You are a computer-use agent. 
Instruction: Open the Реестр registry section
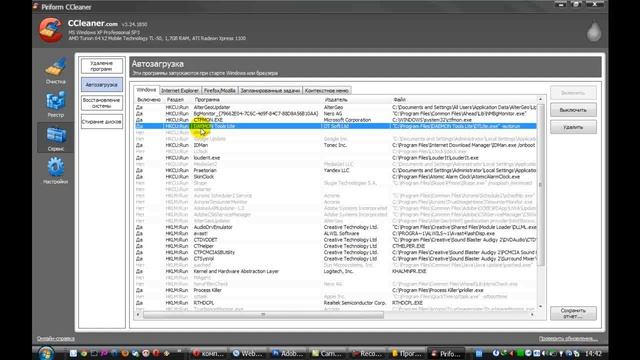56,104
